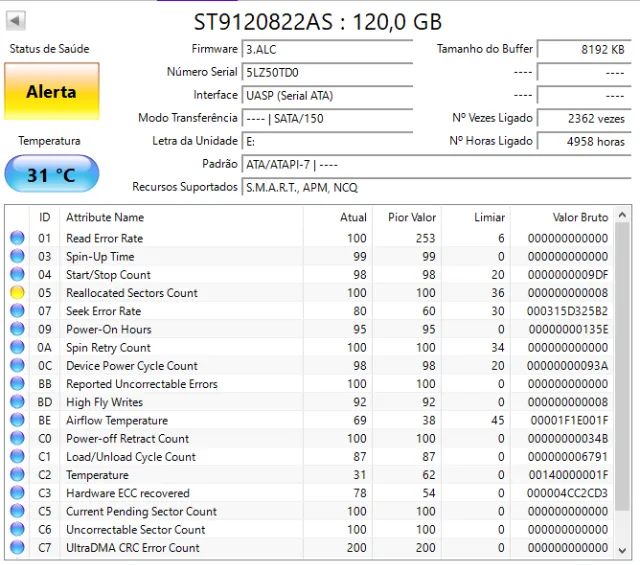This screenshot has width=640, height=565.
Task: Select the Firmware field 3.ALC
Action: tap(327, 49)
